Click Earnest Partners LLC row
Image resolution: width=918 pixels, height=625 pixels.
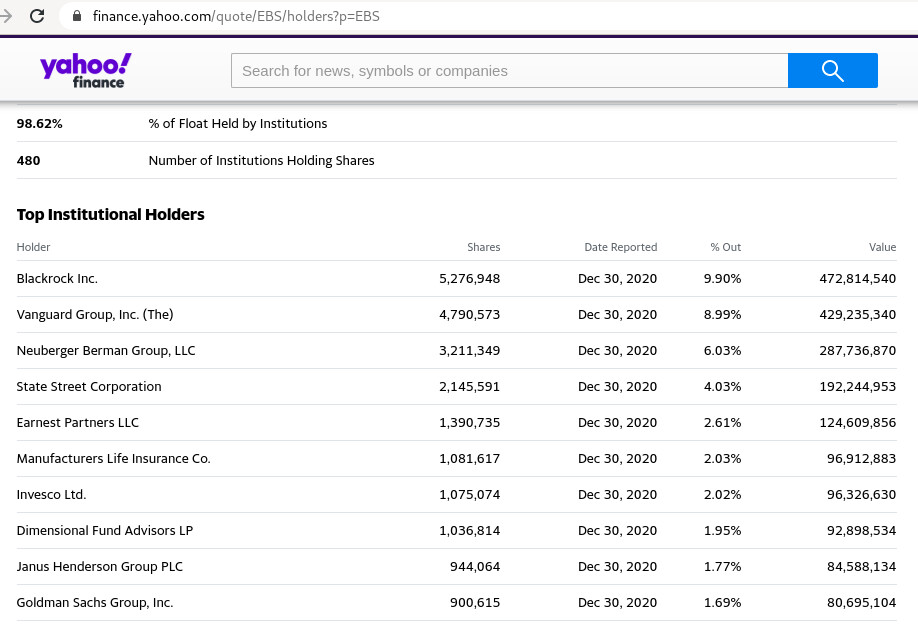[x=78, y=422]
